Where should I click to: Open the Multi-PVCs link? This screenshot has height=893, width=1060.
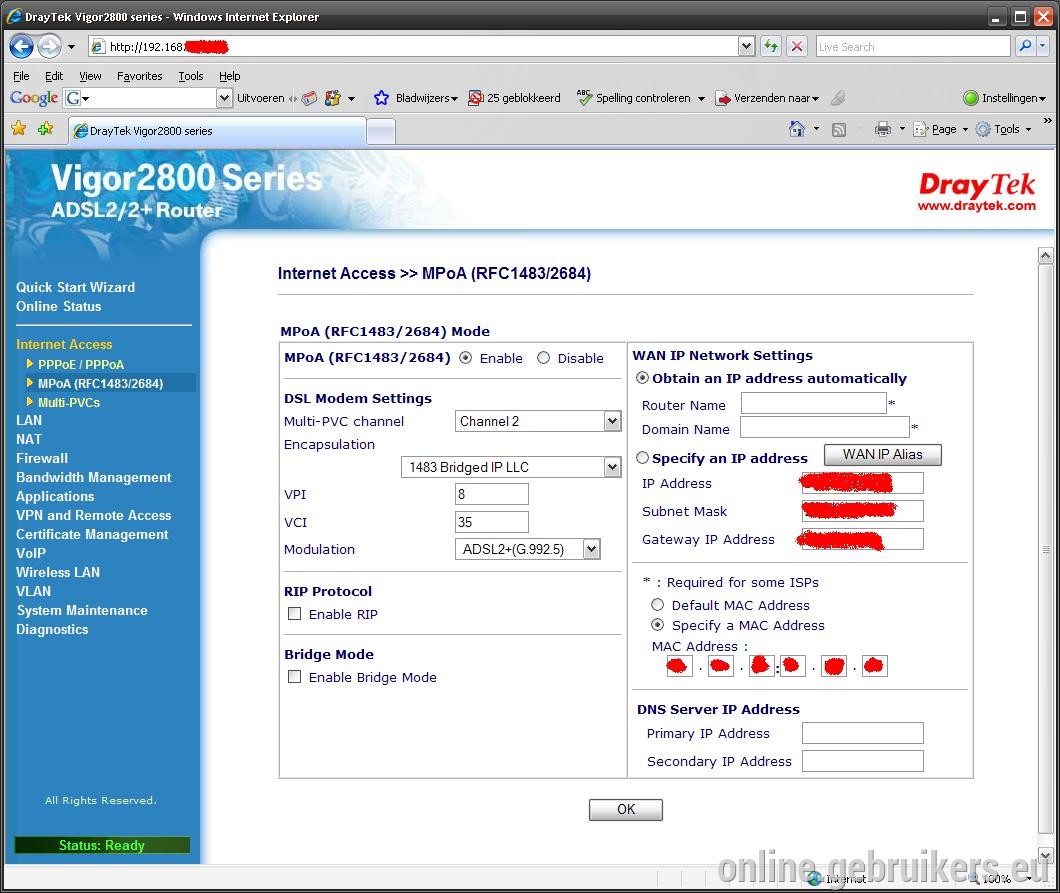pos(69,402)
